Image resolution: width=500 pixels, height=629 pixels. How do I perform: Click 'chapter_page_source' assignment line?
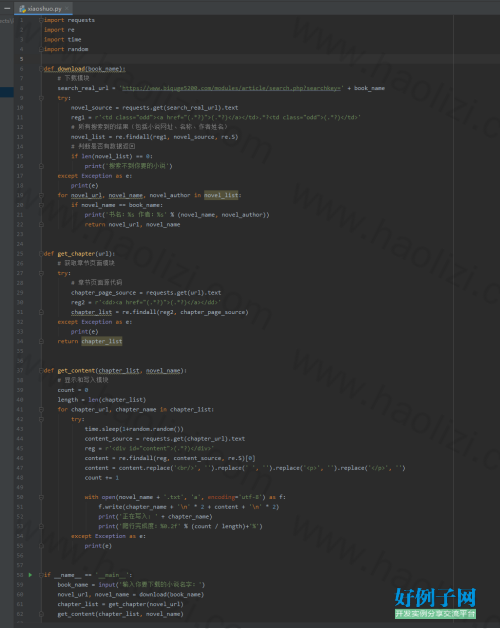pos(146,292)
